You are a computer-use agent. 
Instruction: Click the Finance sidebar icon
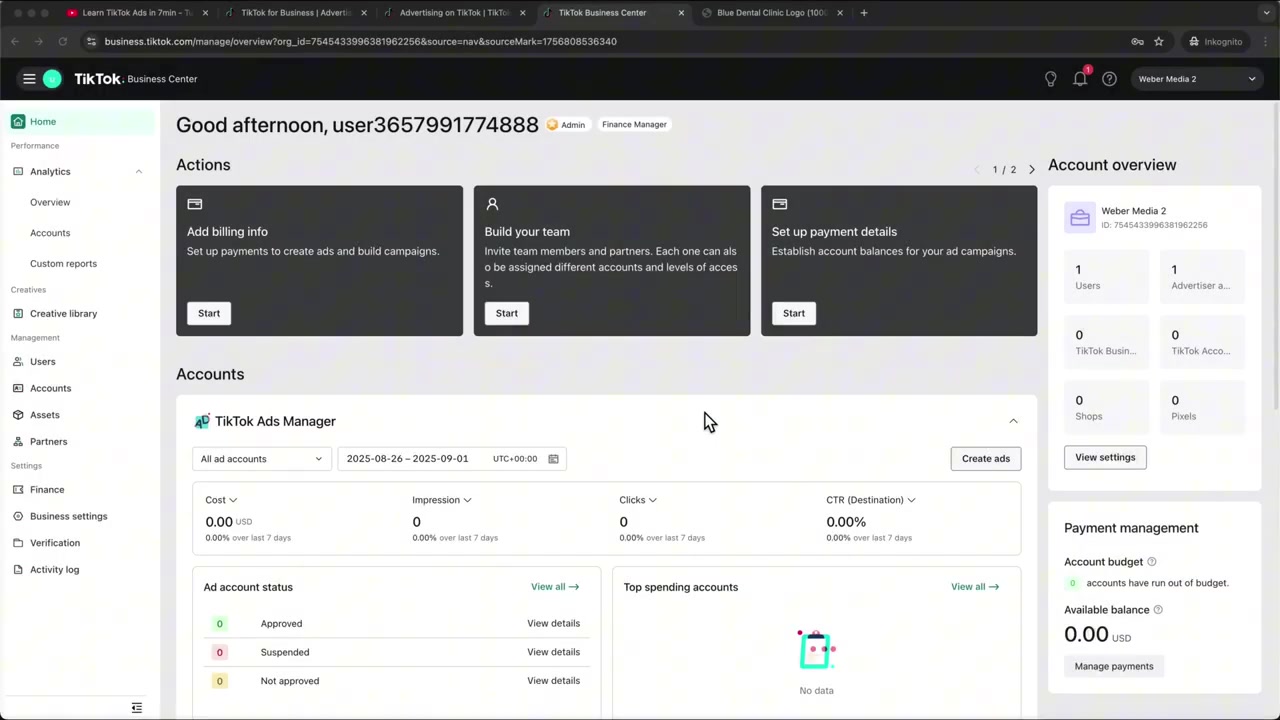(x=18, y=490)
